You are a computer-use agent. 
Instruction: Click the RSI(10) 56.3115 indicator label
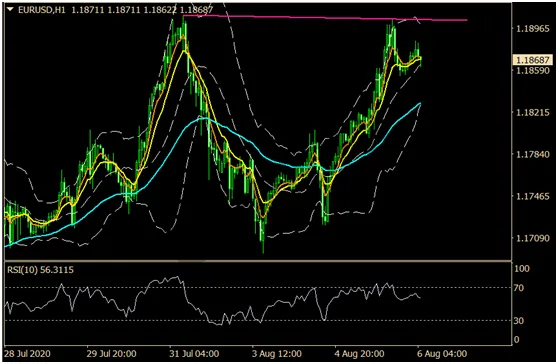41,270
